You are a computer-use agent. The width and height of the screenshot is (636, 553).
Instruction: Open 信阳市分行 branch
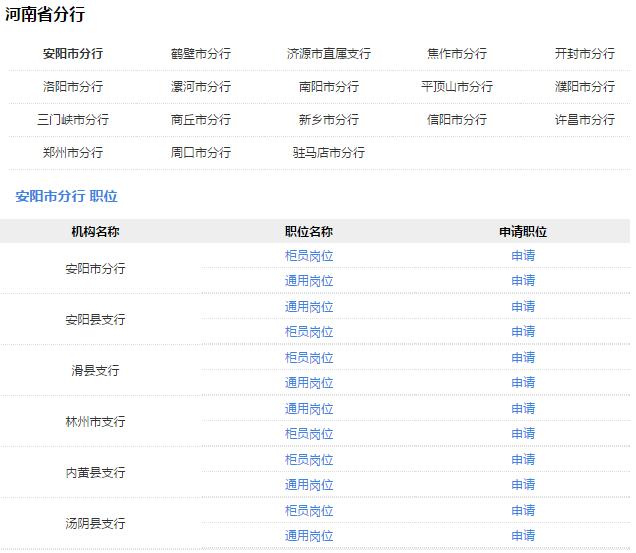point(456,119)
